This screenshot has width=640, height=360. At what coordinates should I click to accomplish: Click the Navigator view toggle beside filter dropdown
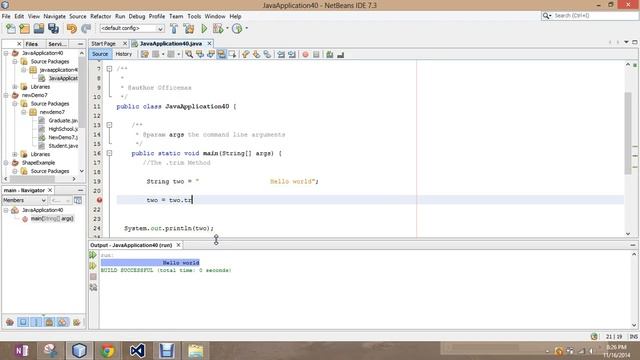[x=78, y=200]
